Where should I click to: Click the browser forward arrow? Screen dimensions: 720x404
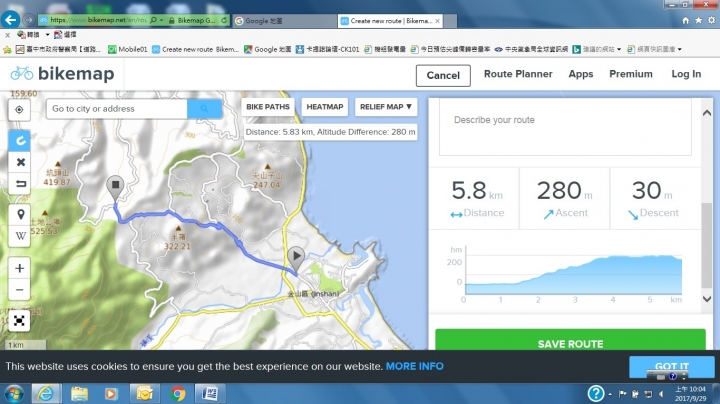[29, 20]
